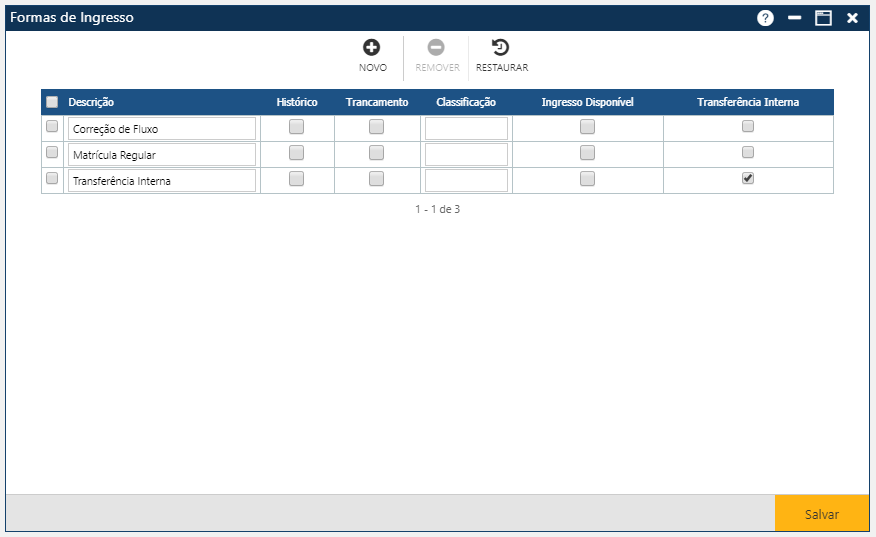Sort by the Descrição column header
The image size is (876, 537).
tap(91, 102)
